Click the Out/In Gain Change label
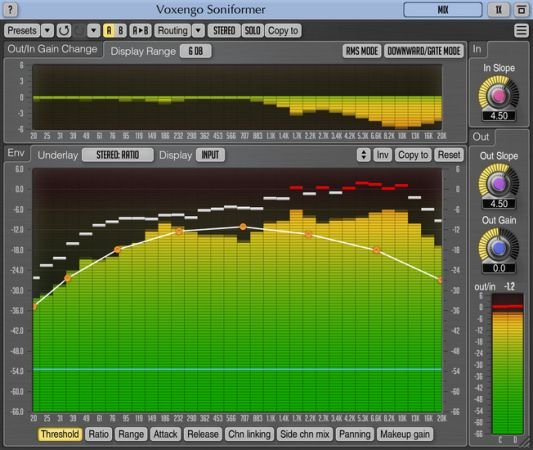 (52, 49)
